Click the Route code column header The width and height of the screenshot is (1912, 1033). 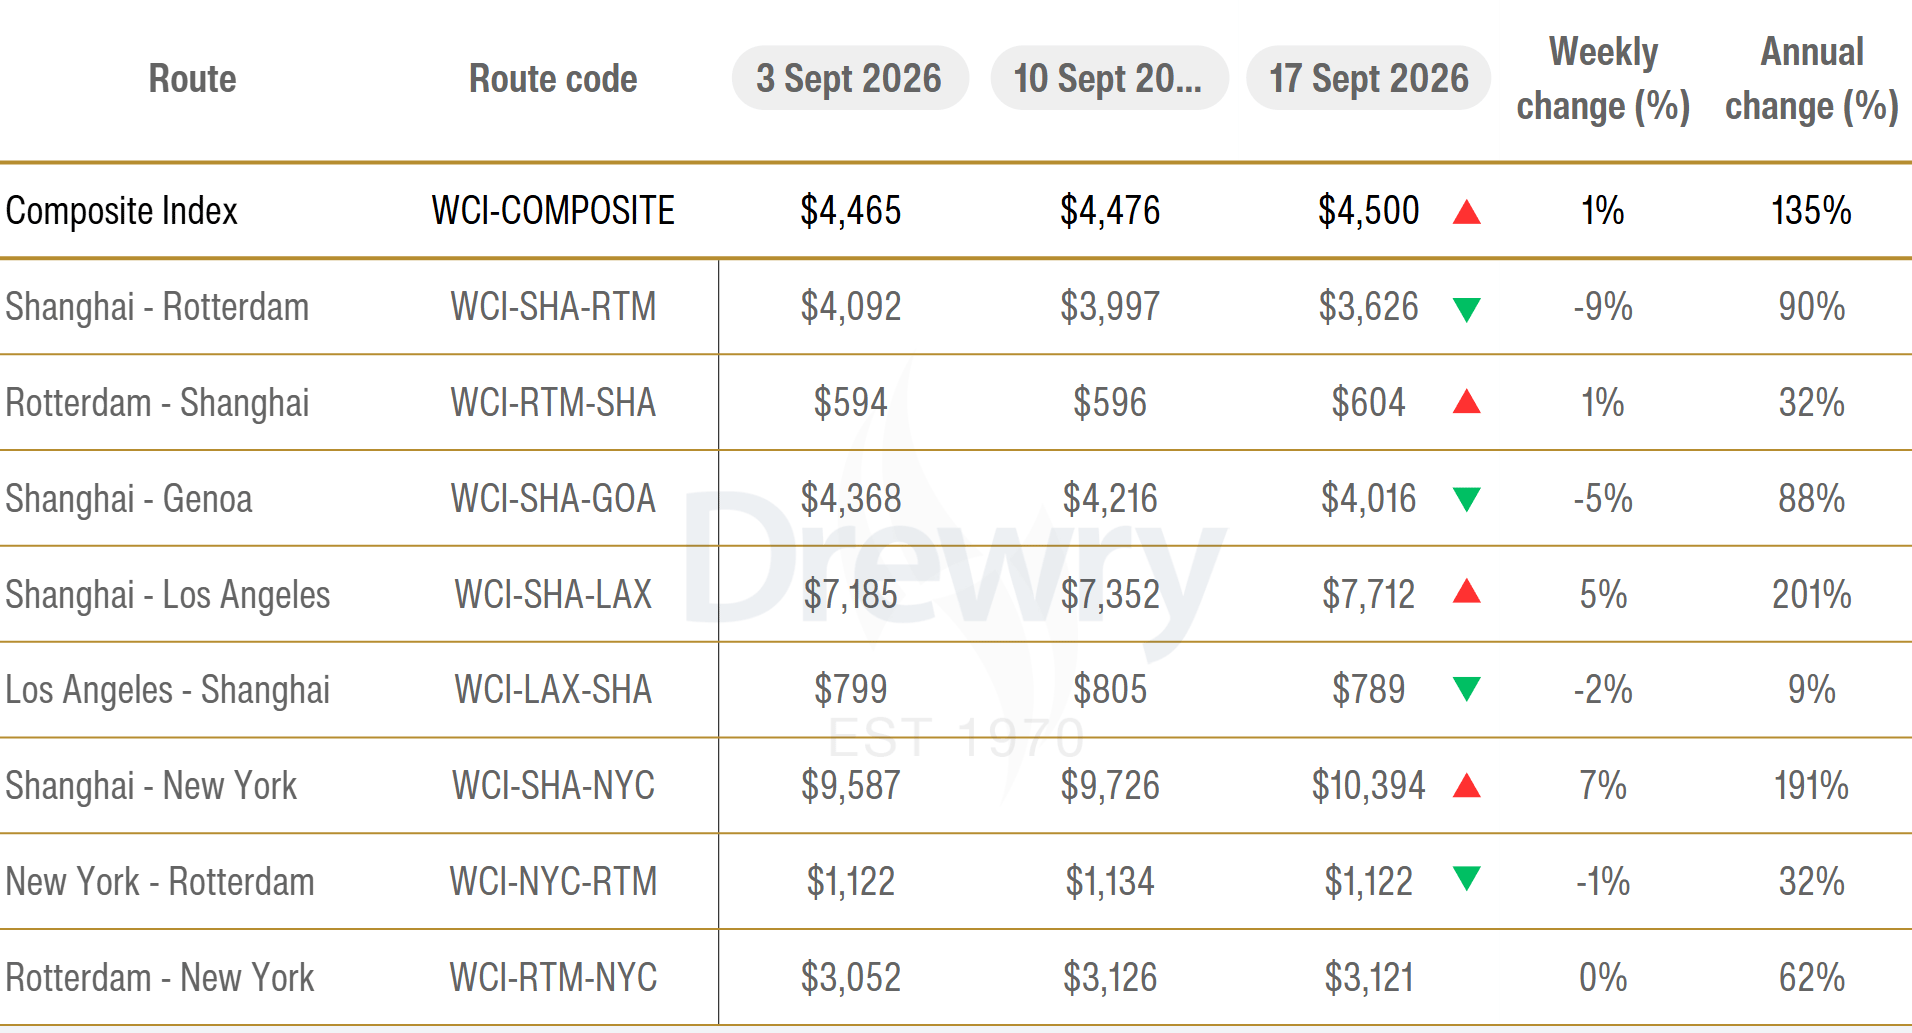(x=553, y=78)
